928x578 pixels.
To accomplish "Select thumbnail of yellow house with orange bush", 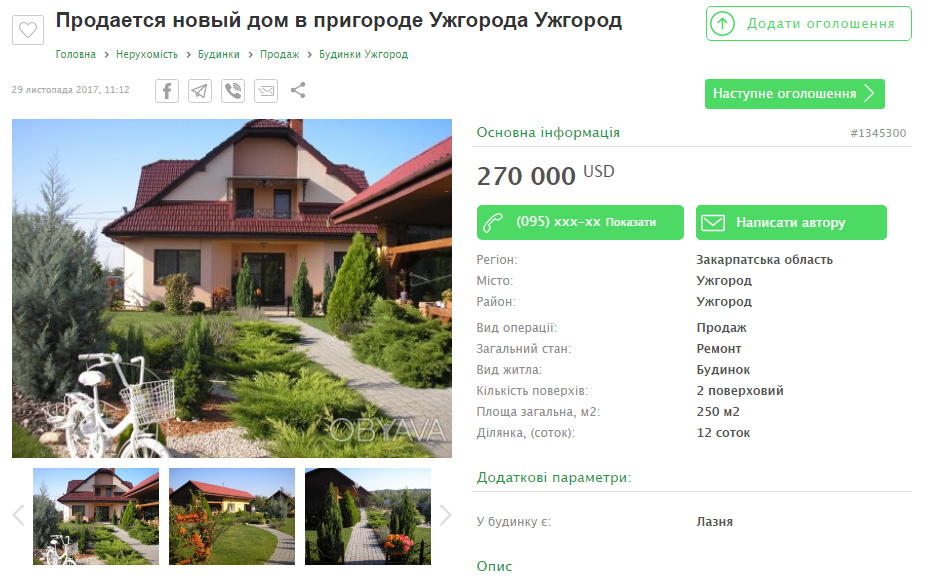I will click(232, 516).
